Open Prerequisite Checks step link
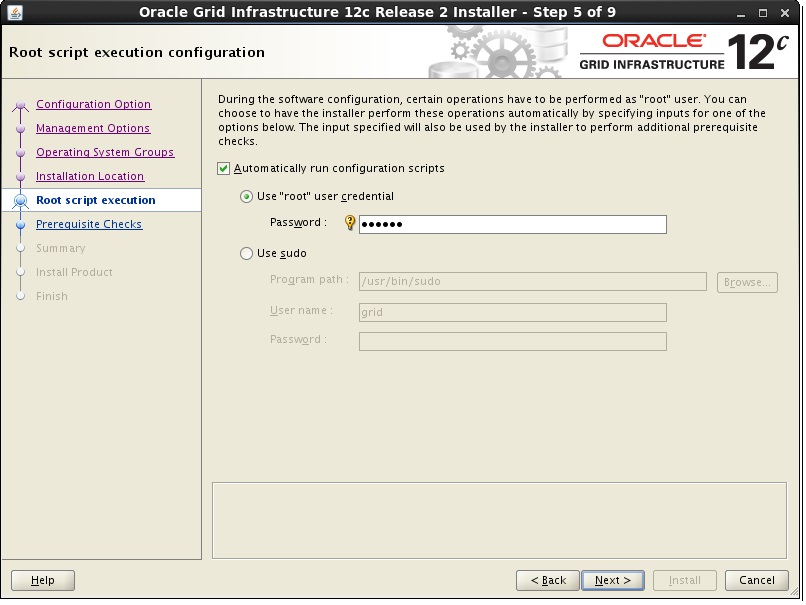Screen dimensions: 806x605 (x=89, y=225)
